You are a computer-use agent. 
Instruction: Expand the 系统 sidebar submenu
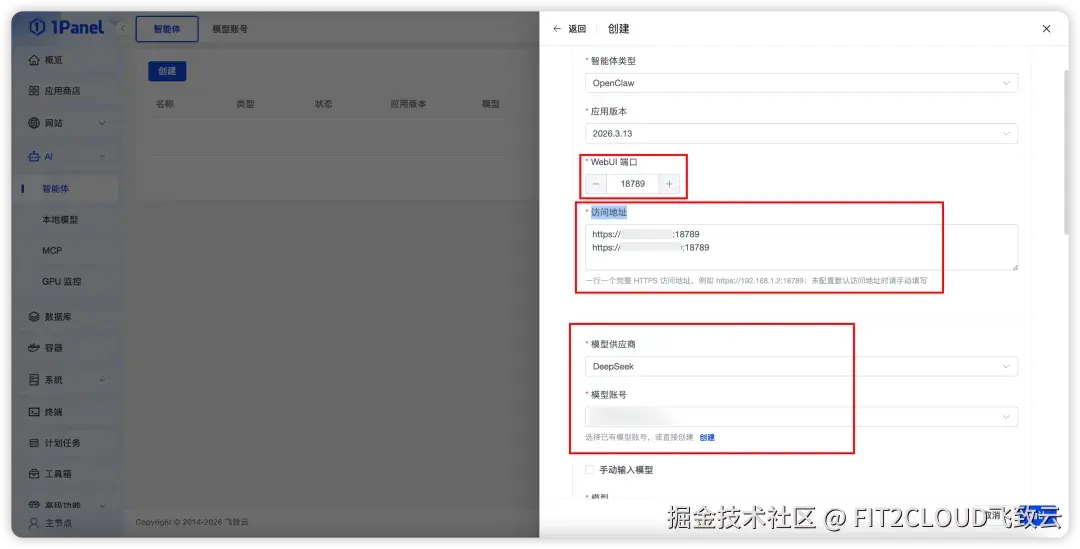pyautogui.click(x=102, y=380)
